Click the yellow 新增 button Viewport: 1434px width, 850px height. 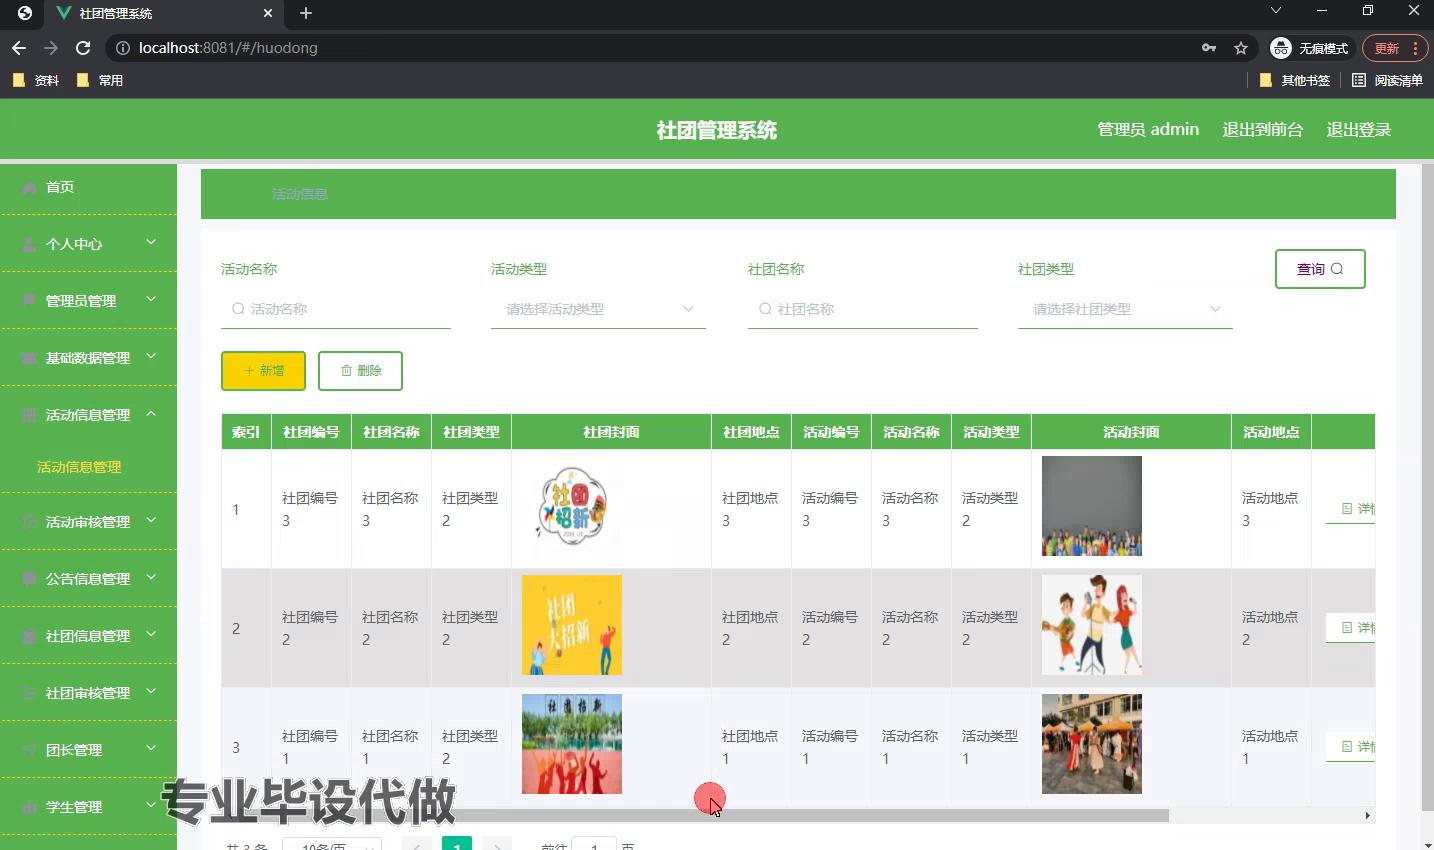coord(263,371)
